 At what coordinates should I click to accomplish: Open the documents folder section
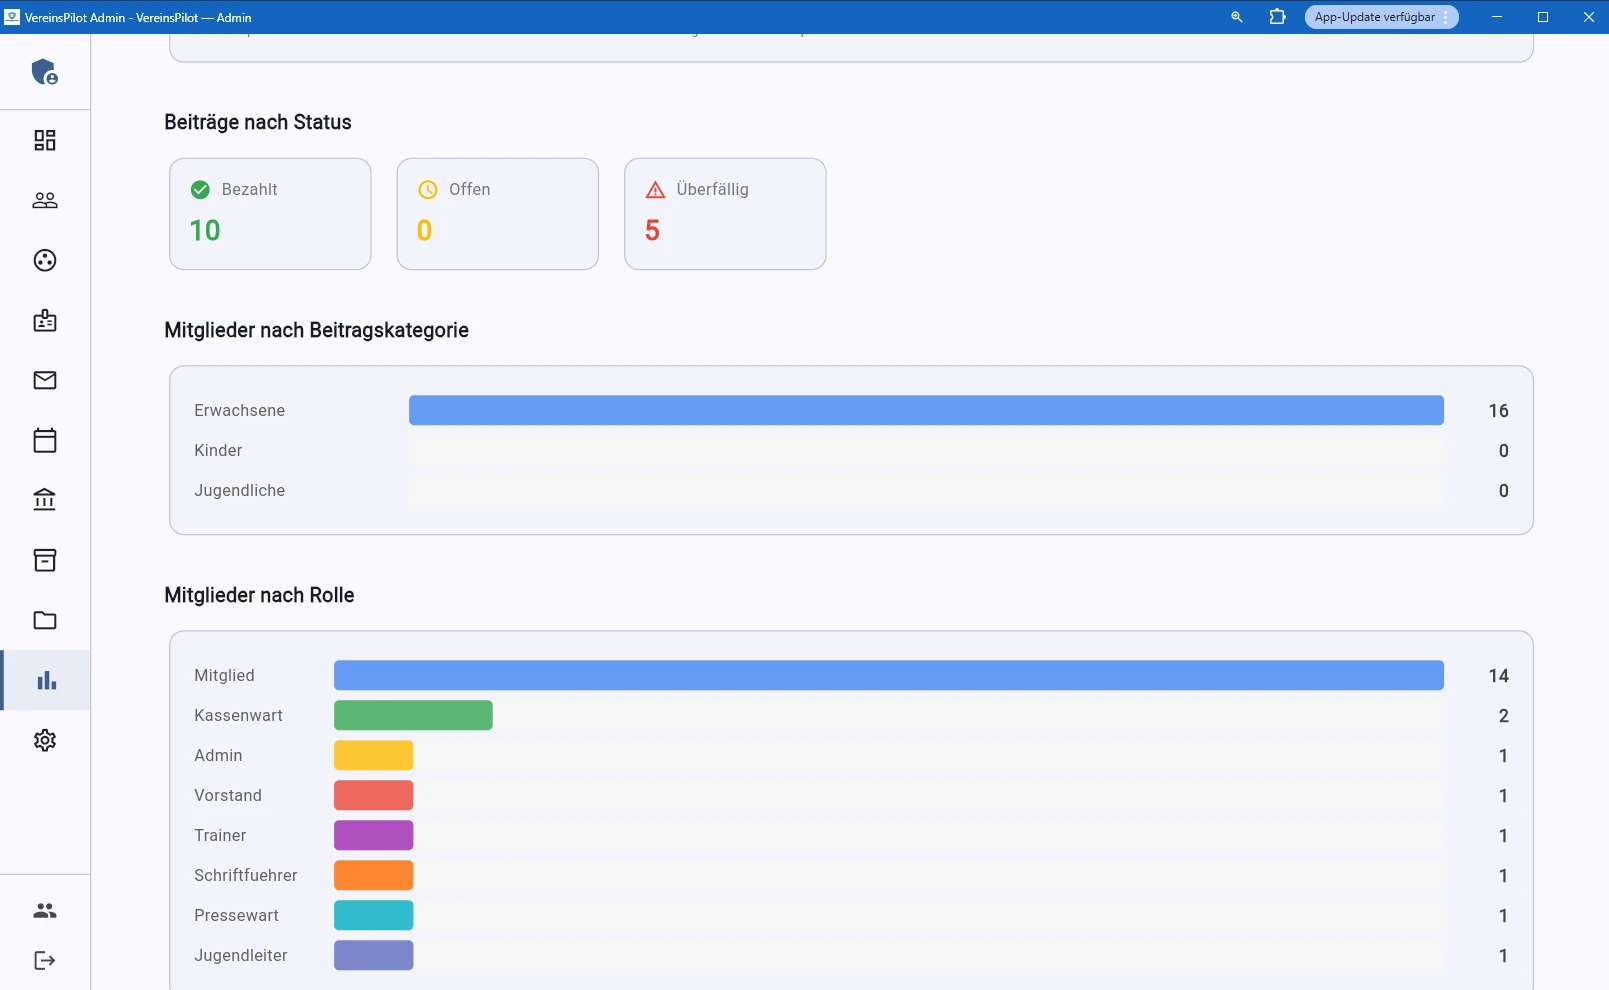pos(44,620)
